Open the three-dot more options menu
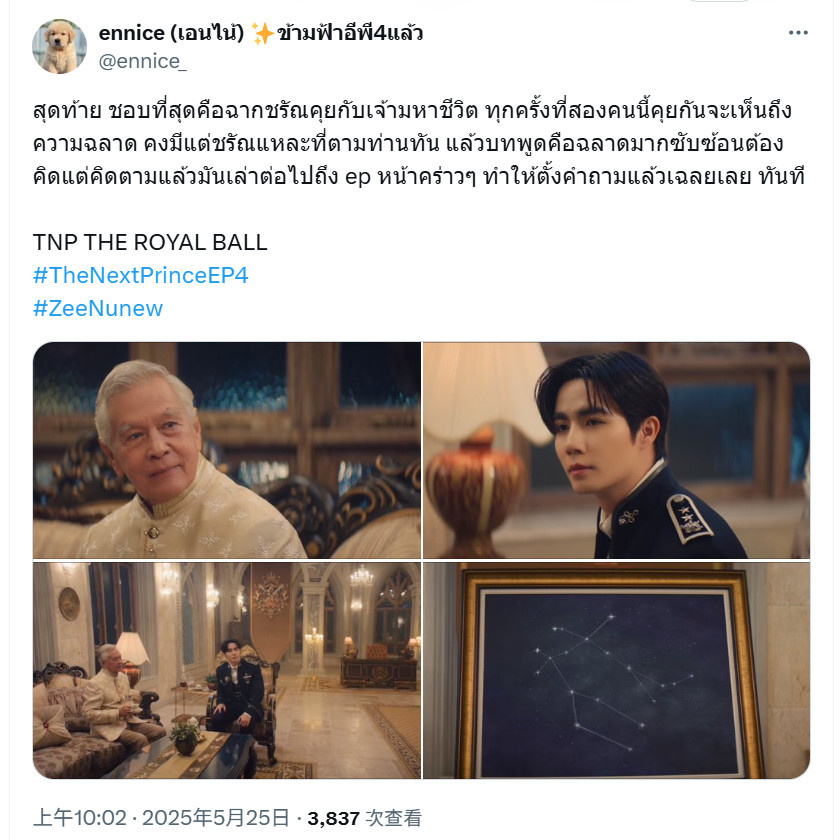Image resolution: width=840 pixels, height=840 pixels. (x=798, y=33)
